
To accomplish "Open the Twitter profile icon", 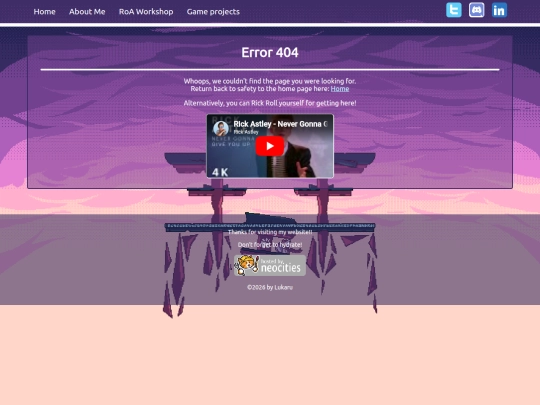I will tap(454, 10).
